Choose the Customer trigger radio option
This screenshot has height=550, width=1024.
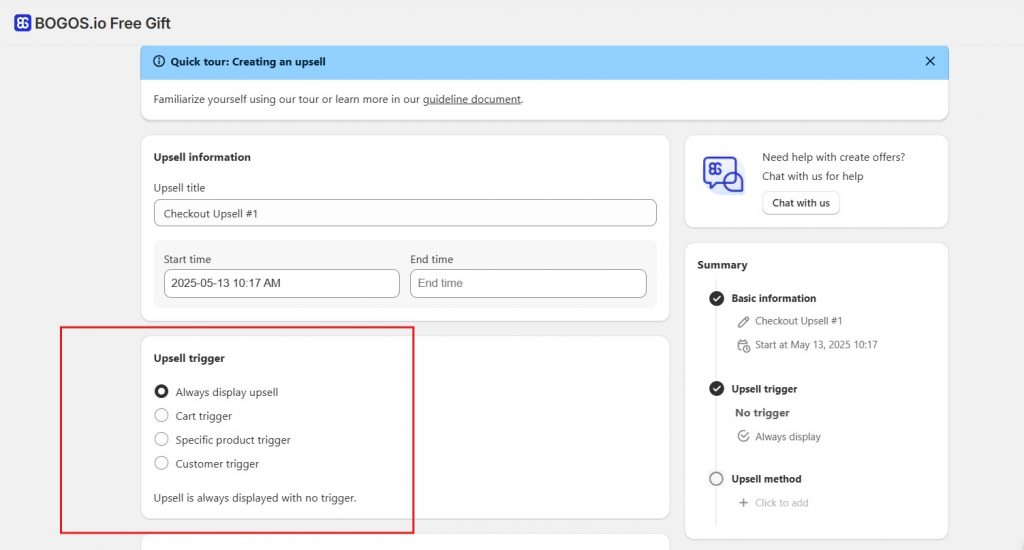coord(161,463)
